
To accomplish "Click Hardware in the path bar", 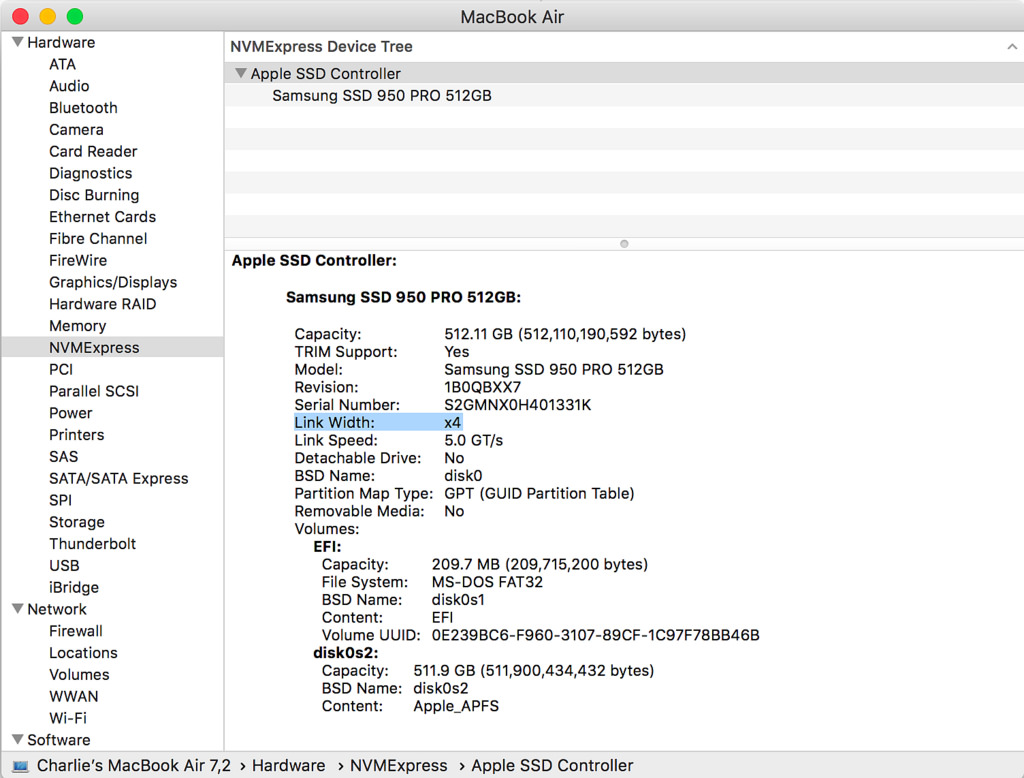I will [x=289, y=766].
